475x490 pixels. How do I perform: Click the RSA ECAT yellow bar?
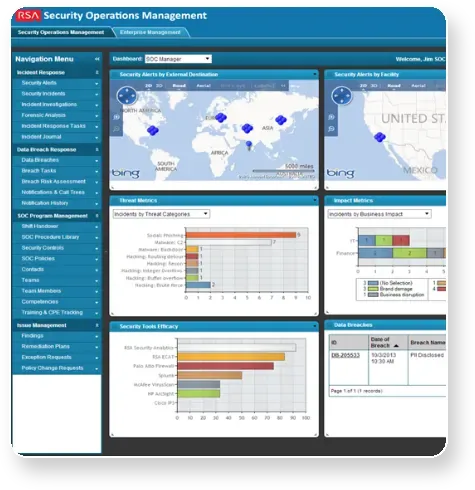(231, 357)
